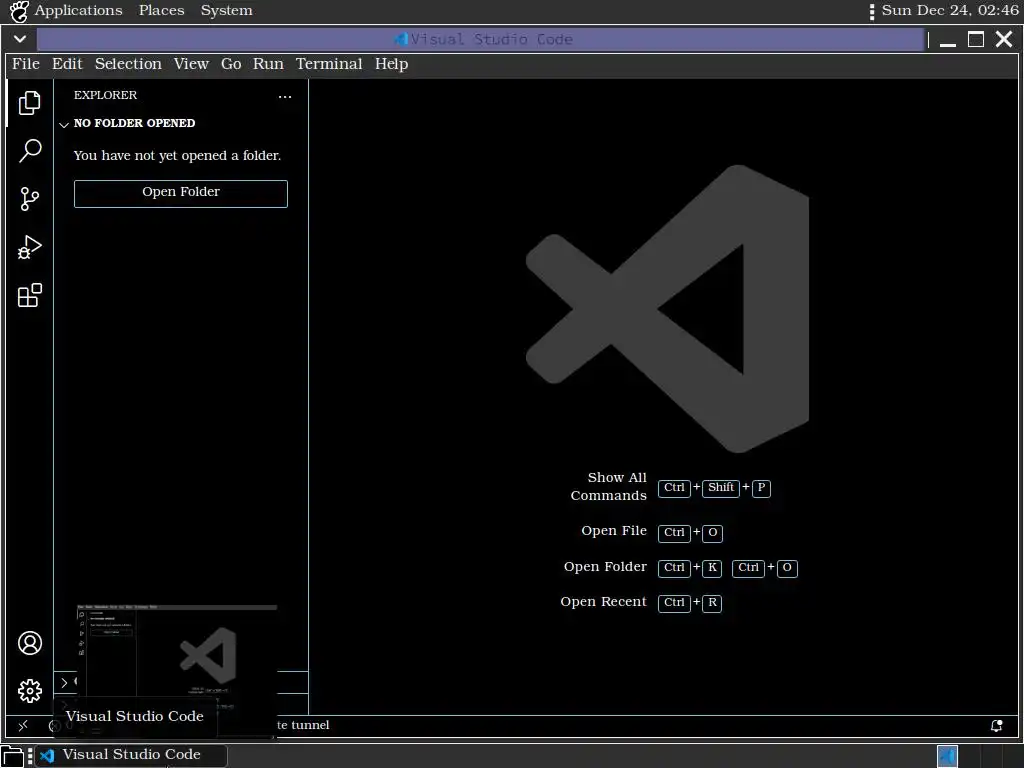Open the Manage gear icon
This screenshot has height=768, width=1024.
(29, 691)
